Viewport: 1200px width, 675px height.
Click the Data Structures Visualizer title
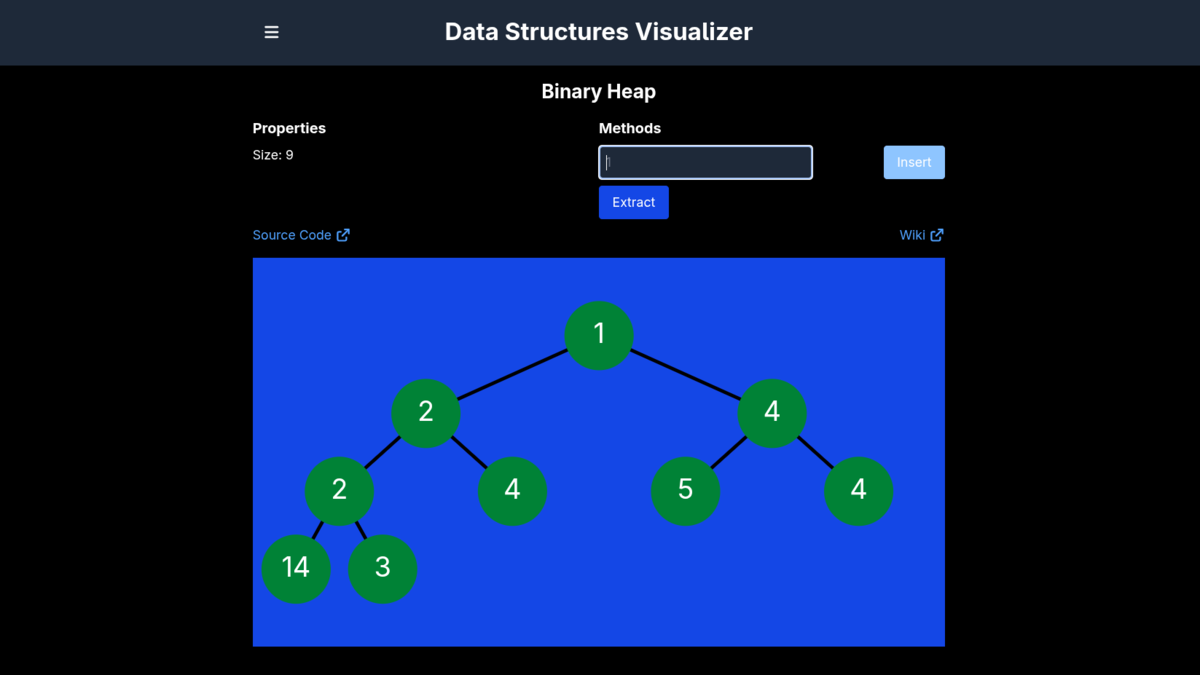click(x=598, y=31)
